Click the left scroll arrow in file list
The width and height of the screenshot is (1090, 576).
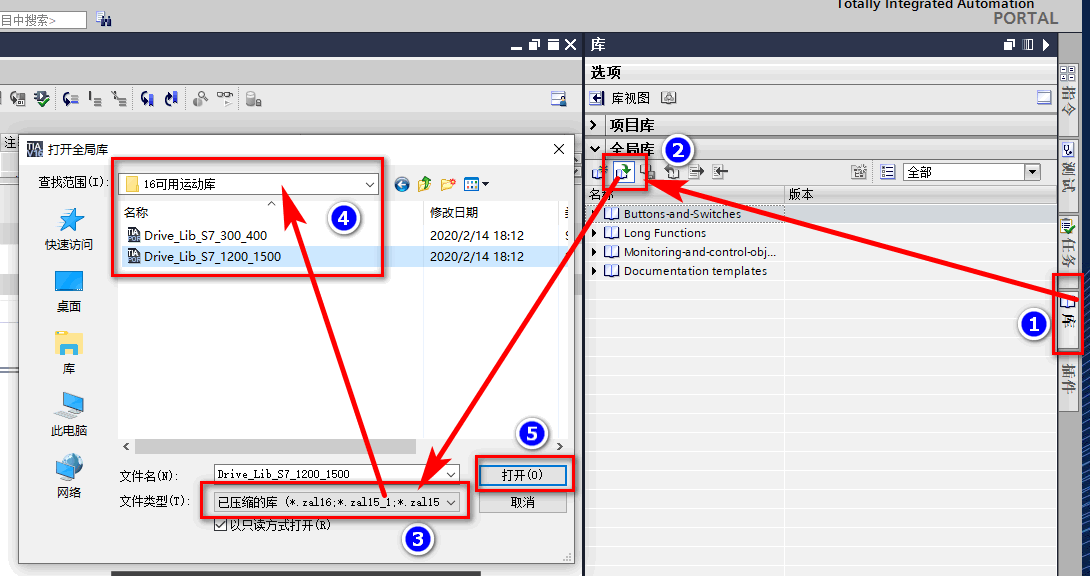pos(126,446)
